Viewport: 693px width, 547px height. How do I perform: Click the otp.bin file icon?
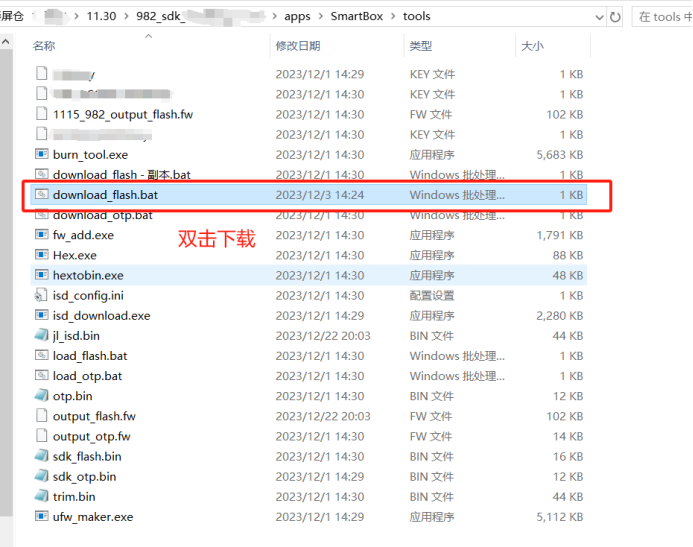[x=42, y=395]
